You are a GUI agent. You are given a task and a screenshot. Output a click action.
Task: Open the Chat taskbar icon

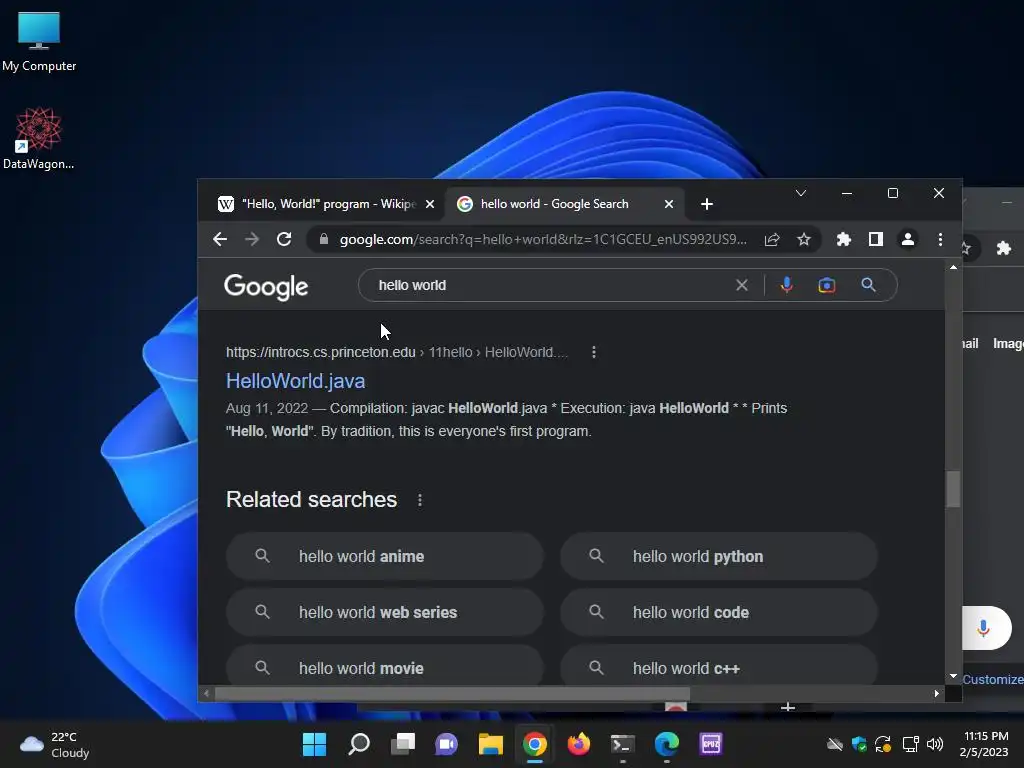tap(447, 744)
